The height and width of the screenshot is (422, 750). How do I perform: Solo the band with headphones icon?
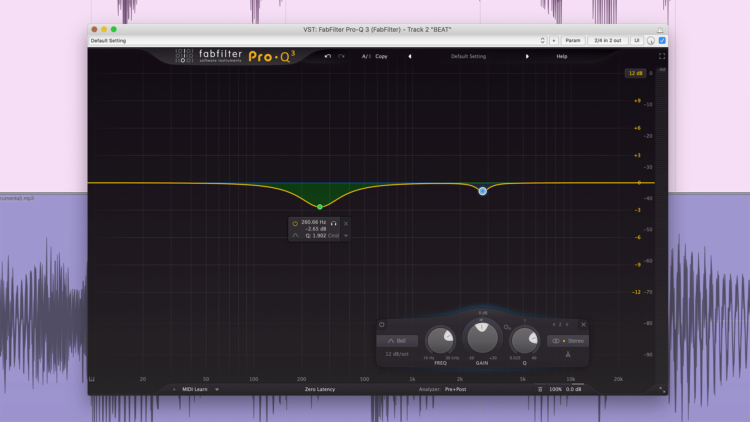pos(333,223)
